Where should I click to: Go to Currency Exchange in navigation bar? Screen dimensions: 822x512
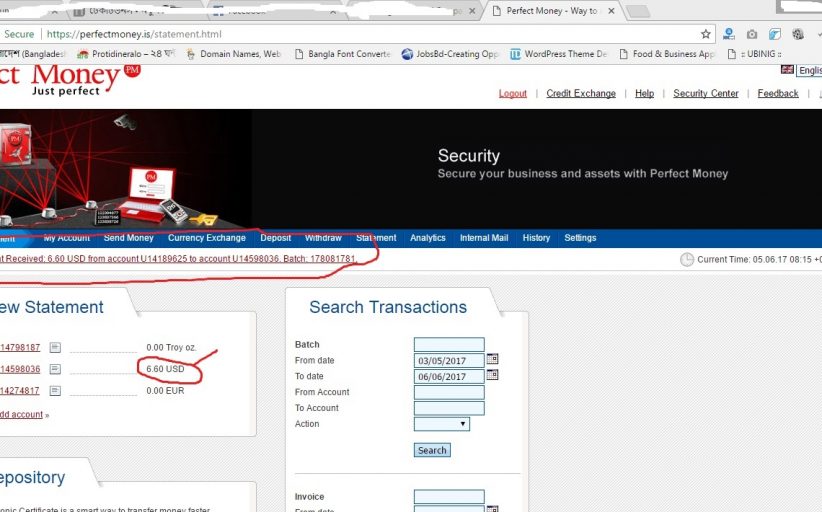206,238
